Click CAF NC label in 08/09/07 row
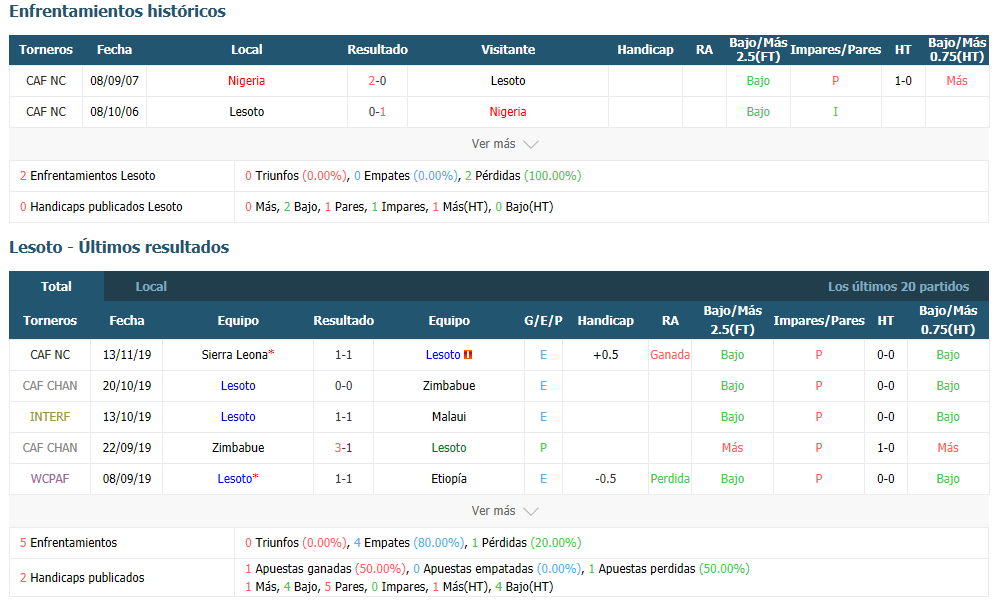This screenshot has width=995, height=602. click(46, 81)
